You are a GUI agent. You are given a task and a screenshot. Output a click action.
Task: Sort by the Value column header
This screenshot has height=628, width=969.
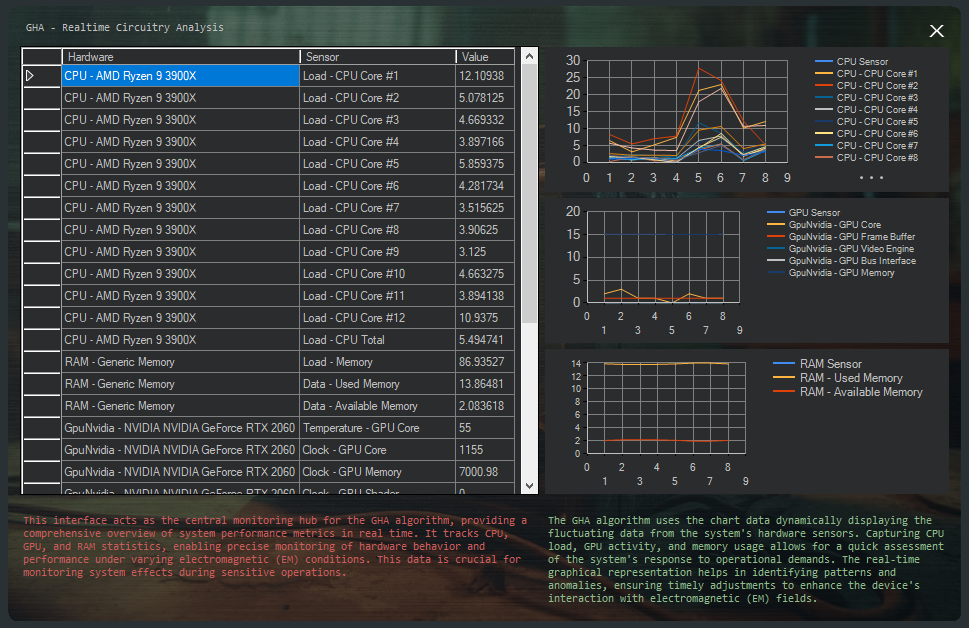click(485, 57)
